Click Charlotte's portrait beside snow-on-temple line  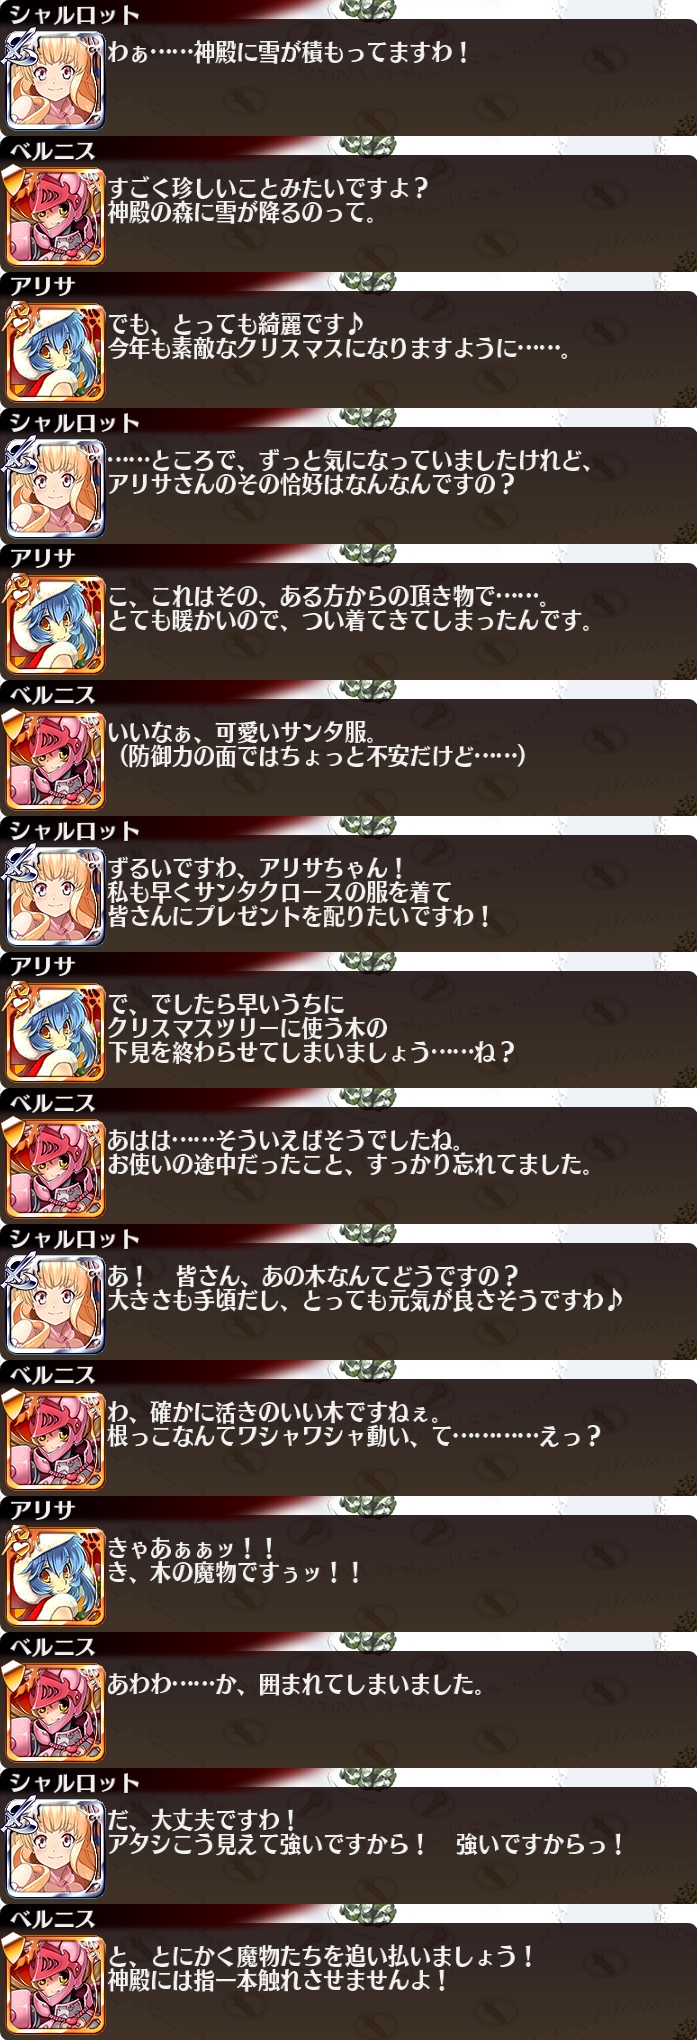[x=55, y=80]
